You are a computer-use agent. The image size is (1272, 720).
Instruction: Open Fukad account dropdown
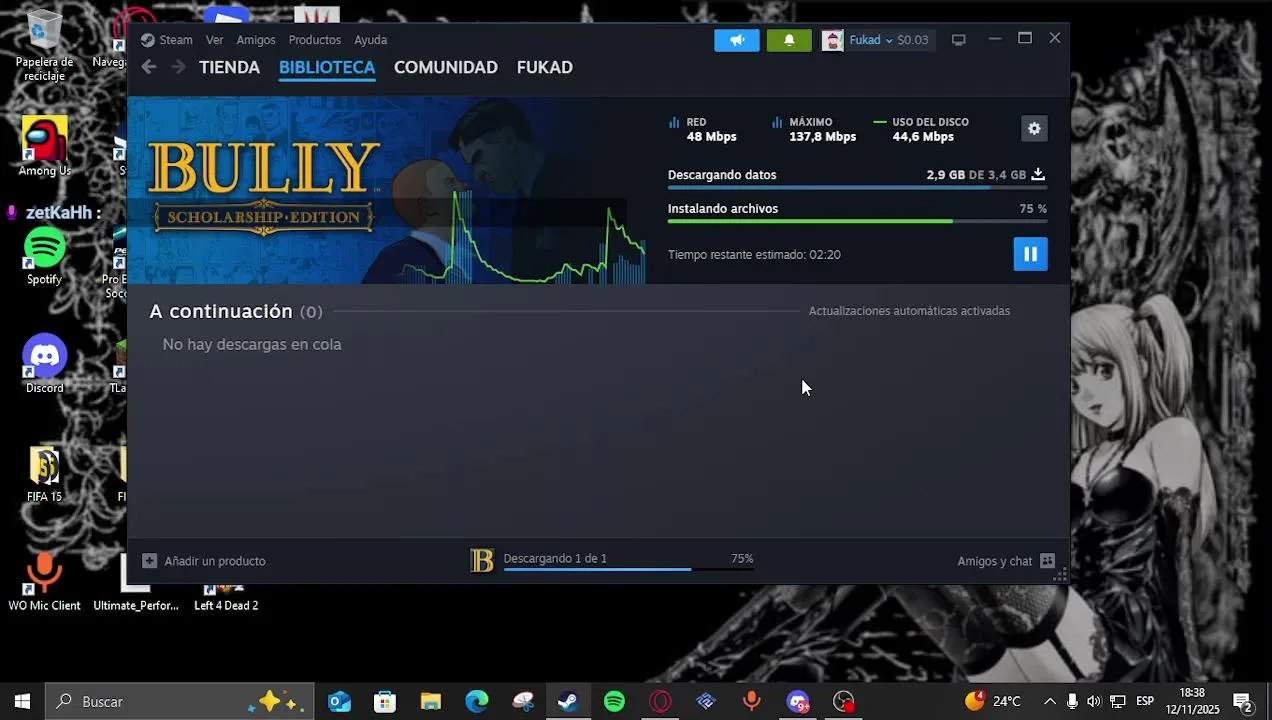pyautogui.click(x=870, y=40)
